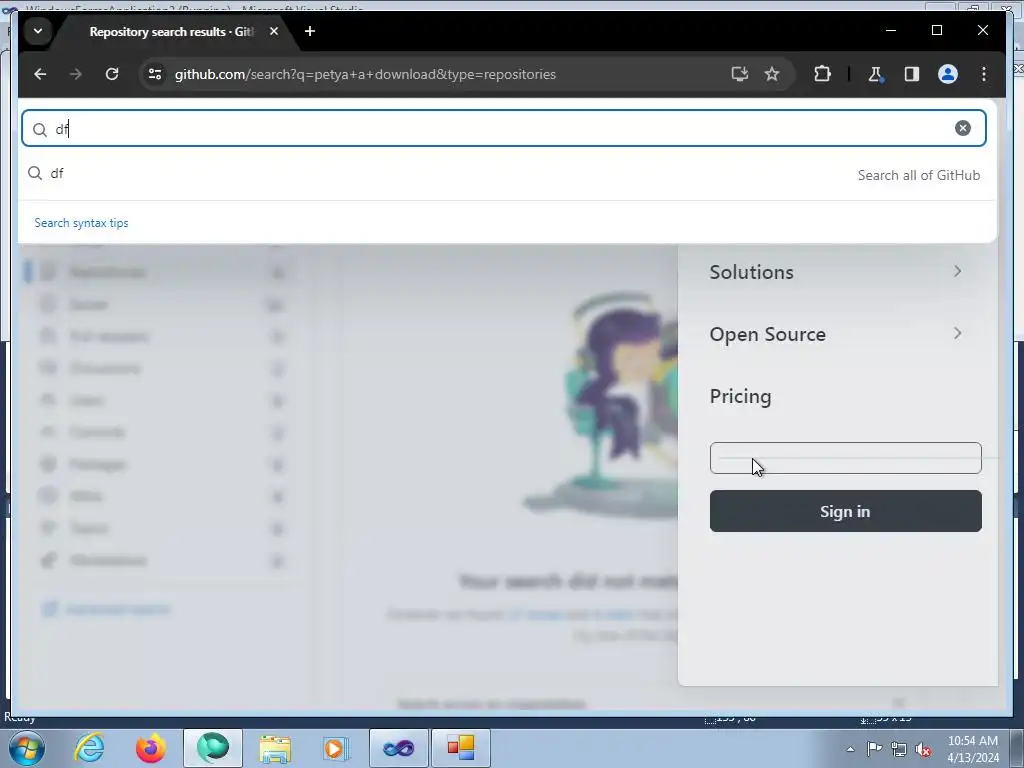Open the Chrome profile avatar
This screenshot has width=1024, height=768.
coord(948,74)
